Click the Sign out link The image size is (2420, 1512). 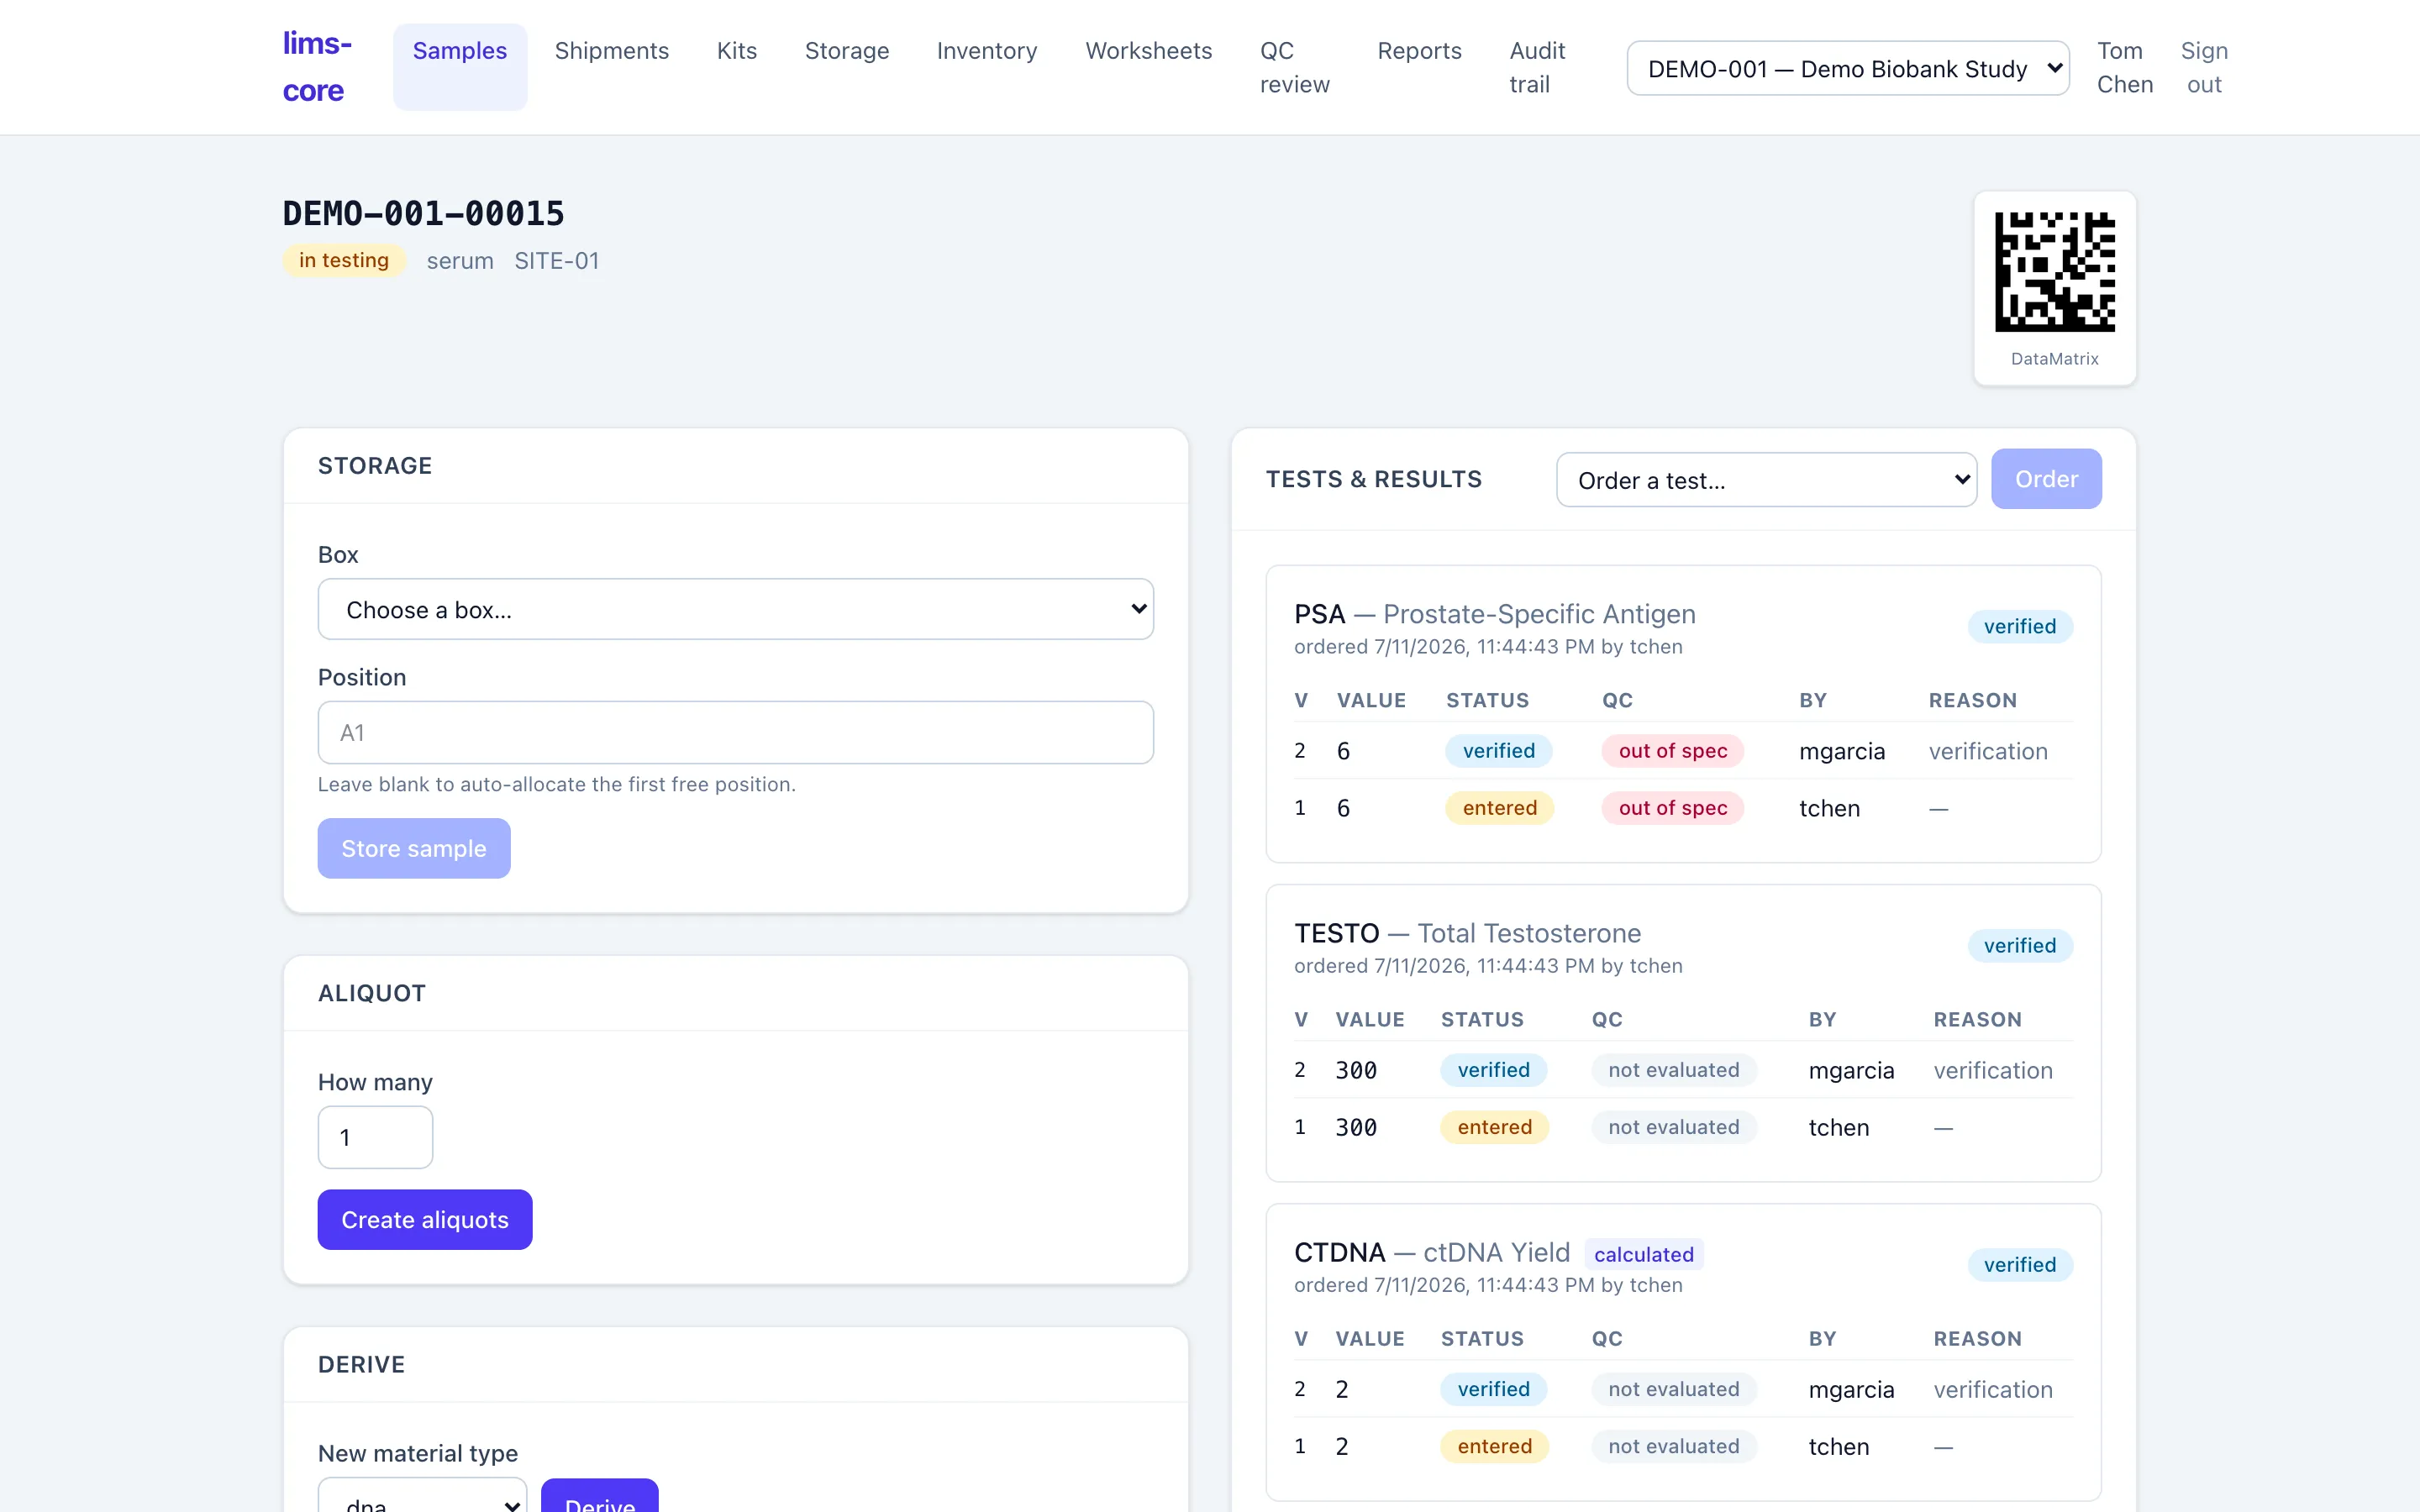pyautogui.click(x=2204, y=67)
